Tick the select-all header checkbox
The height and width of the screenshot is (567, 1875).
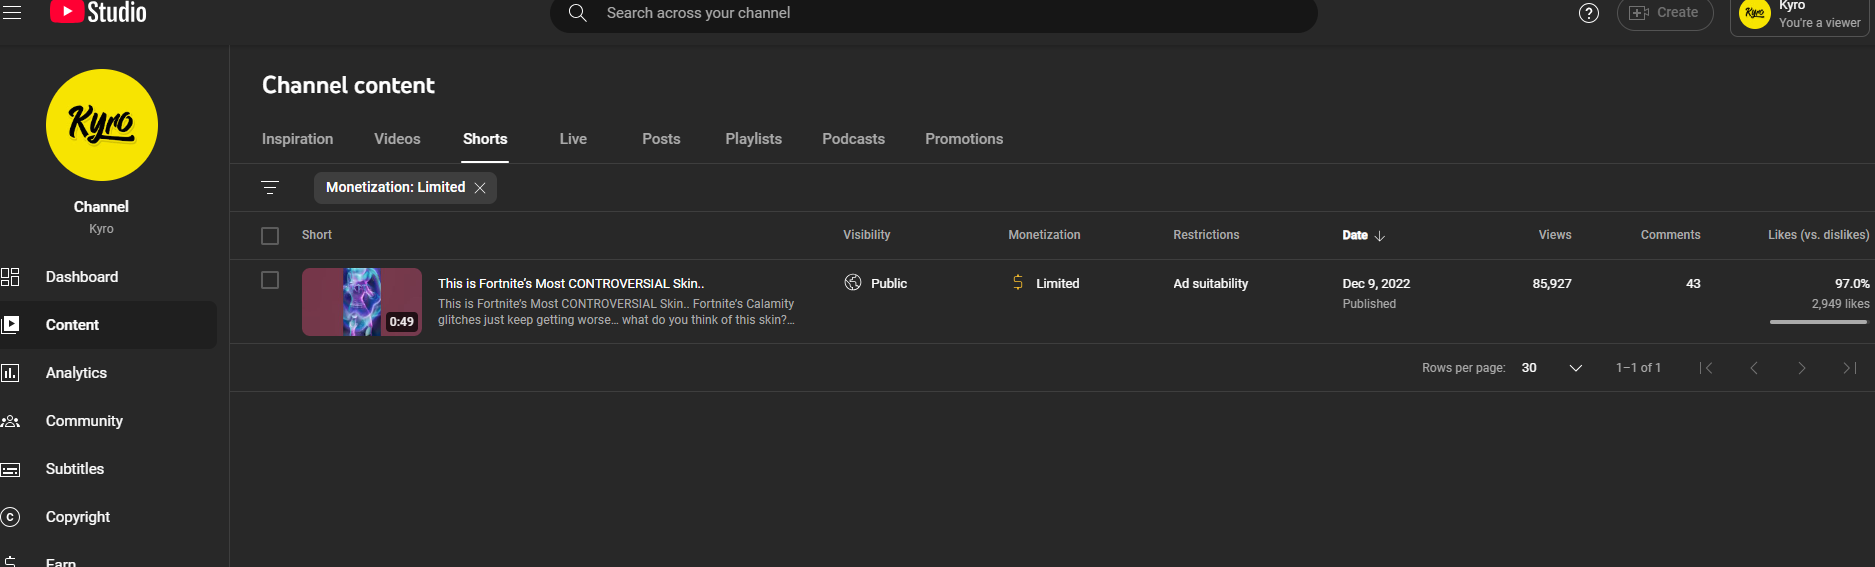[x=270, y=236]
